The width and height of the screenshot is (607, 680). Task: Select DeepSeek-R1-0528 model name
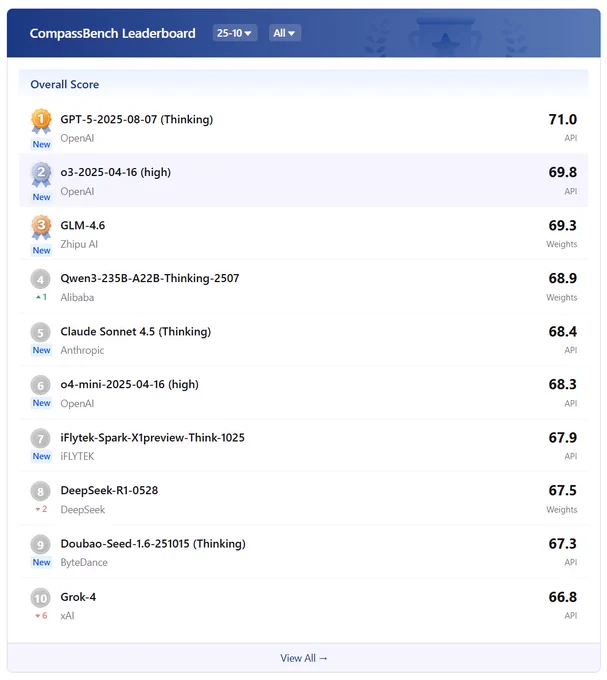click(109, 490)
